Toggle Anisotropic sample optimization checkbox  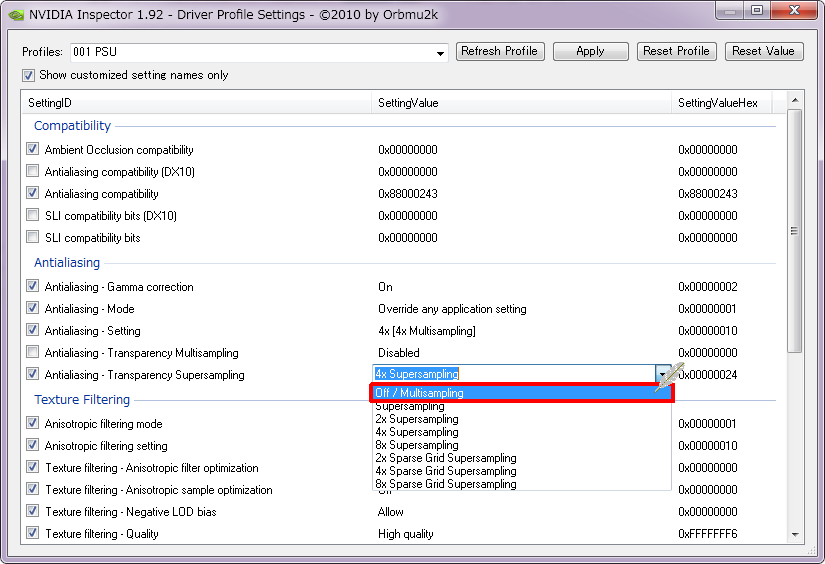point(33,489)
